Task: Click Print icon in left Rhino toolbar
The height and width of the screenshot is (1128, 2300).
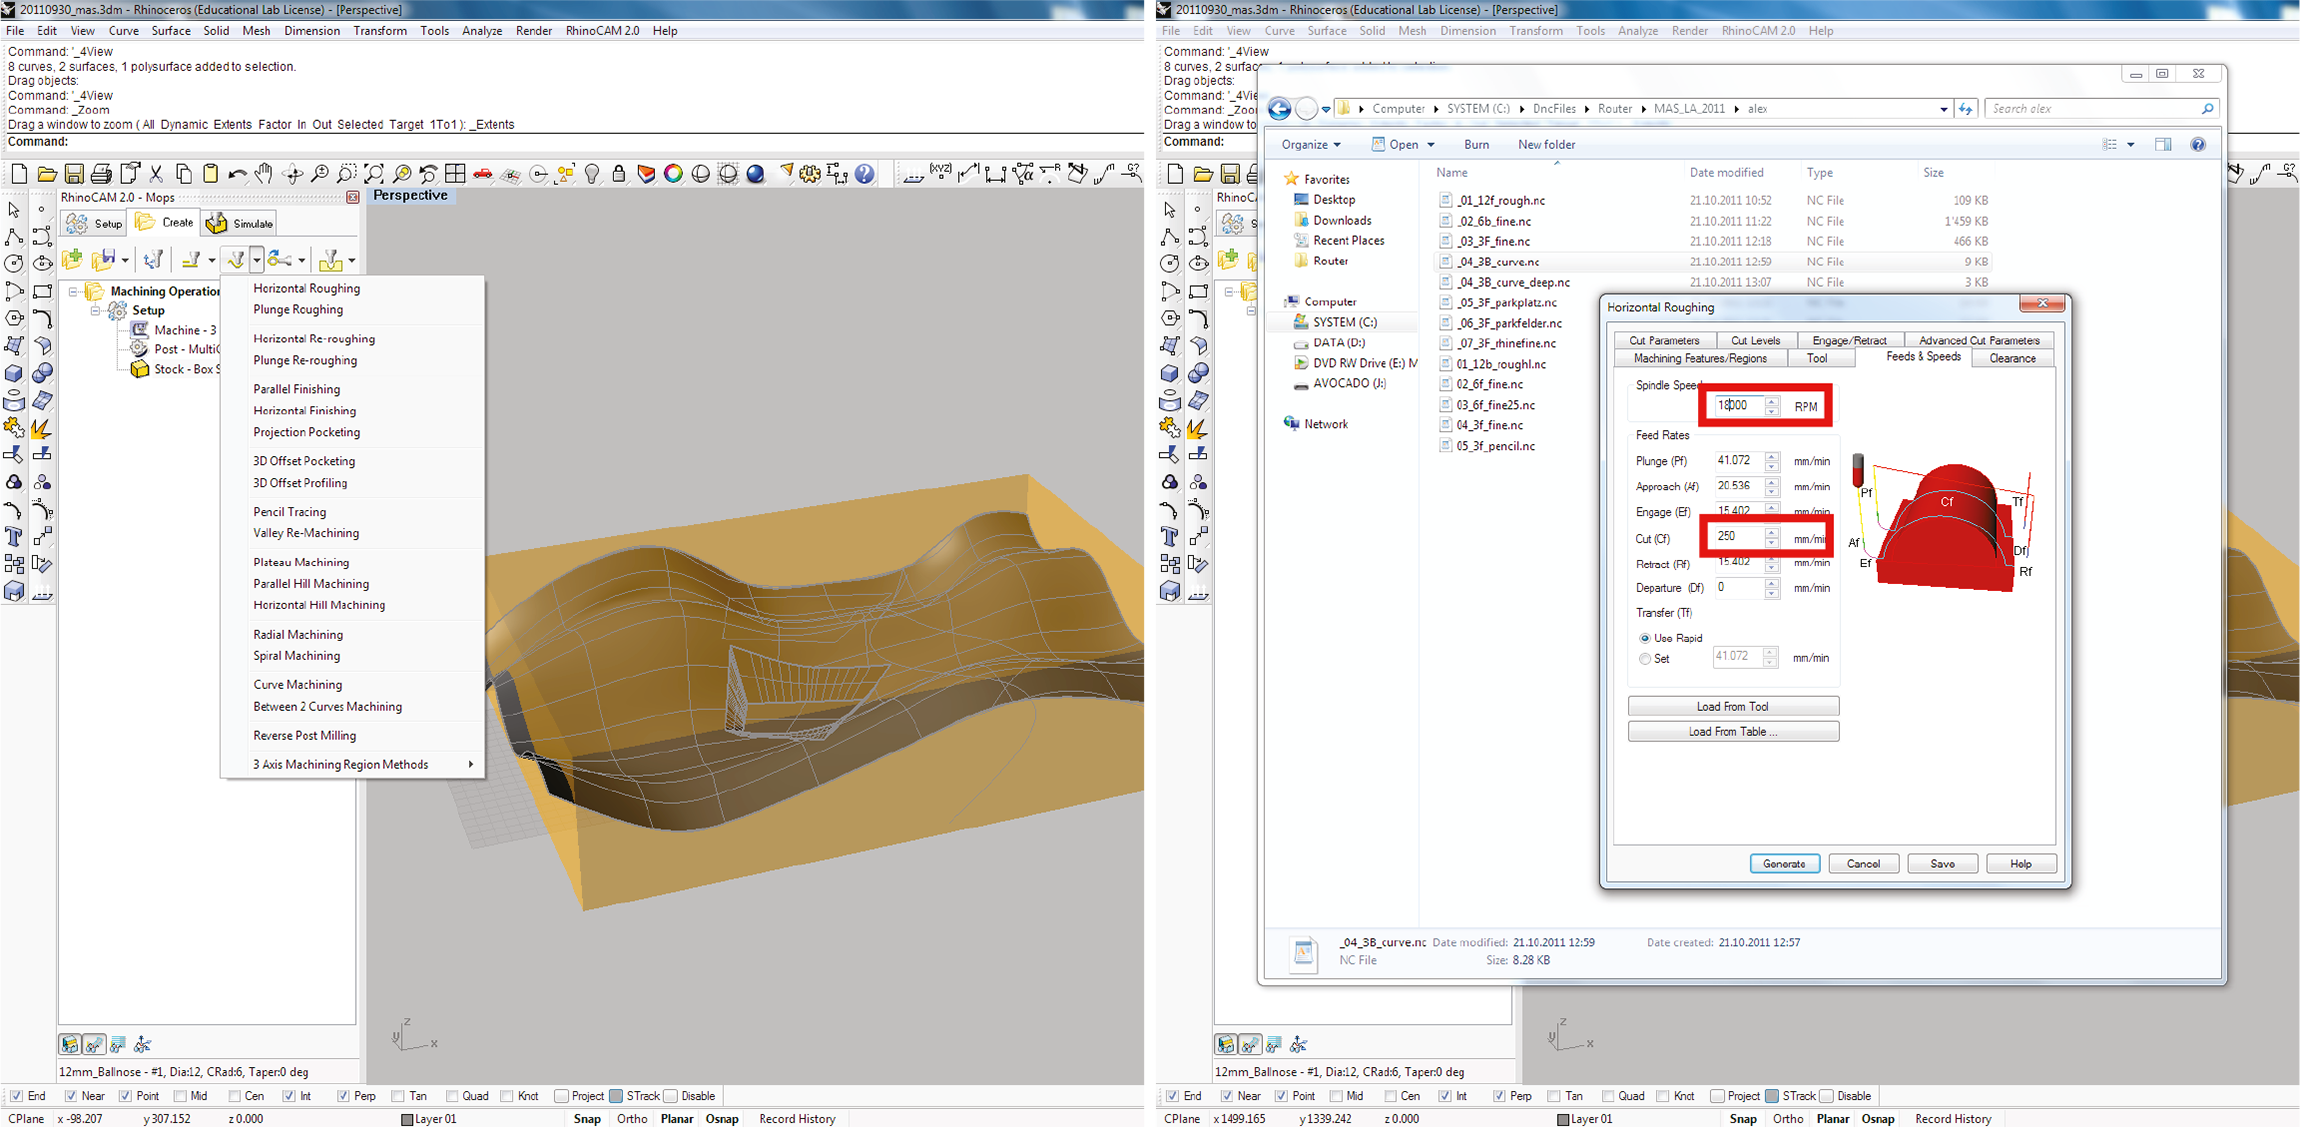Action: coord(101,174)
